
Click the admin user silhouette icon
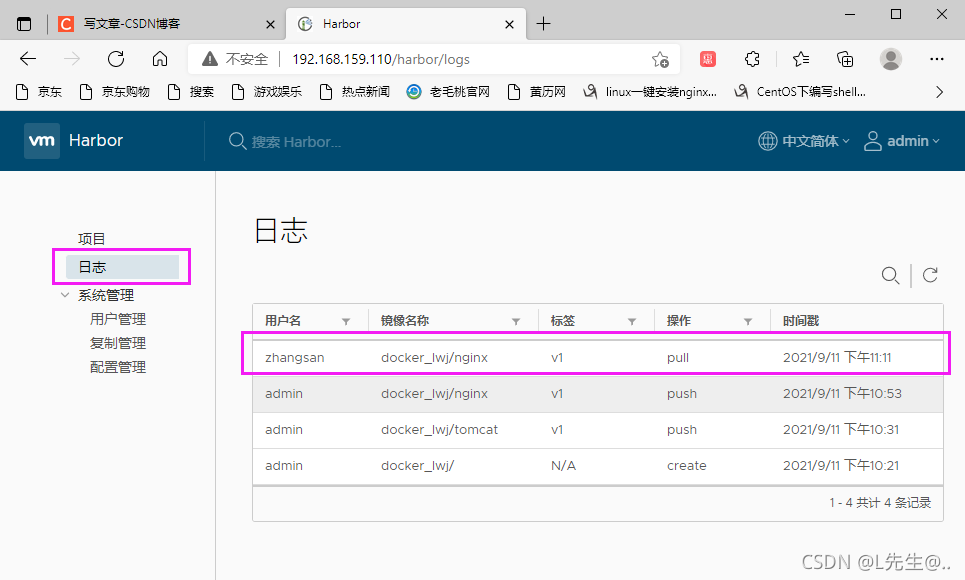pos(873,141)
